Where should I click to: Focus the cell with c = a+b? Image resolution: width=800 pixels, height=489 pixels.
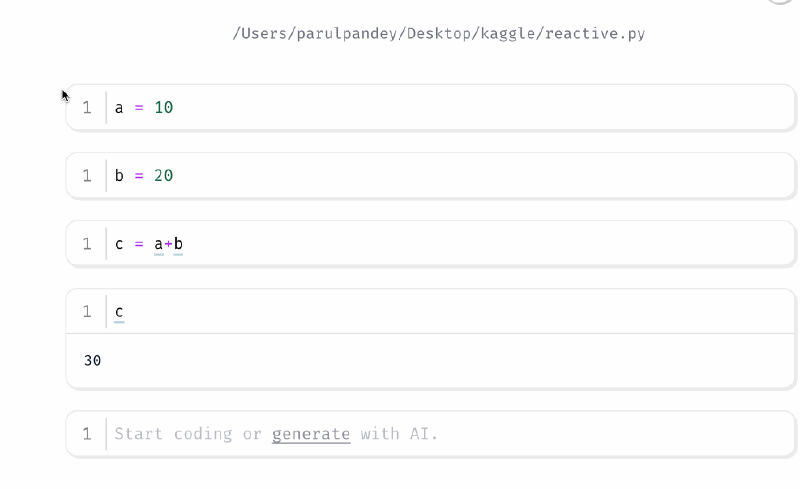[x=450, y=243]
